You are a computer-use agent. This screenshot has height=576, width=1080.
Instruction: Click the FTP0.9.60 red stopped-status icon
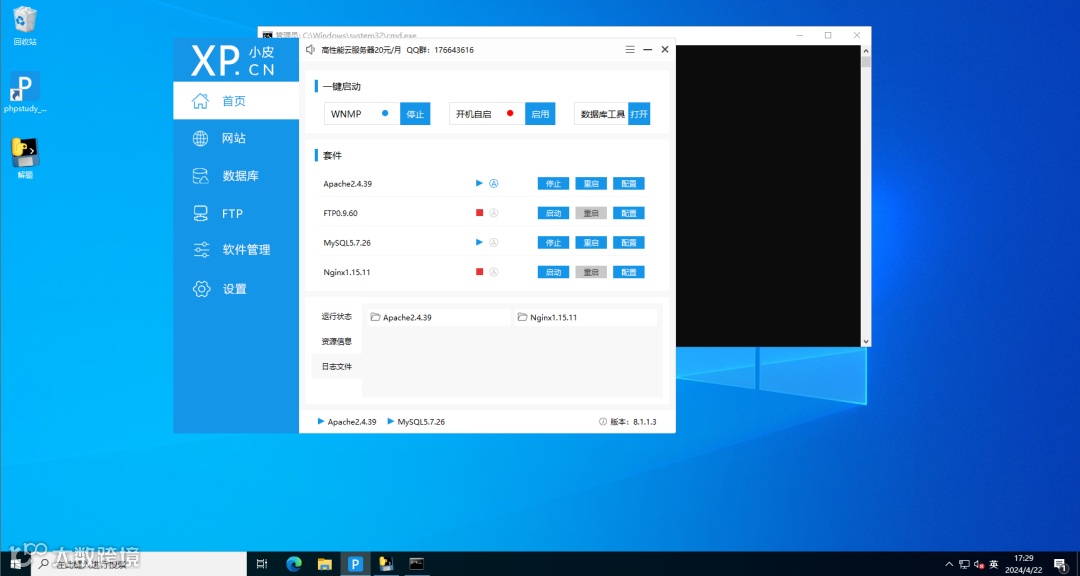pos(479,213)
